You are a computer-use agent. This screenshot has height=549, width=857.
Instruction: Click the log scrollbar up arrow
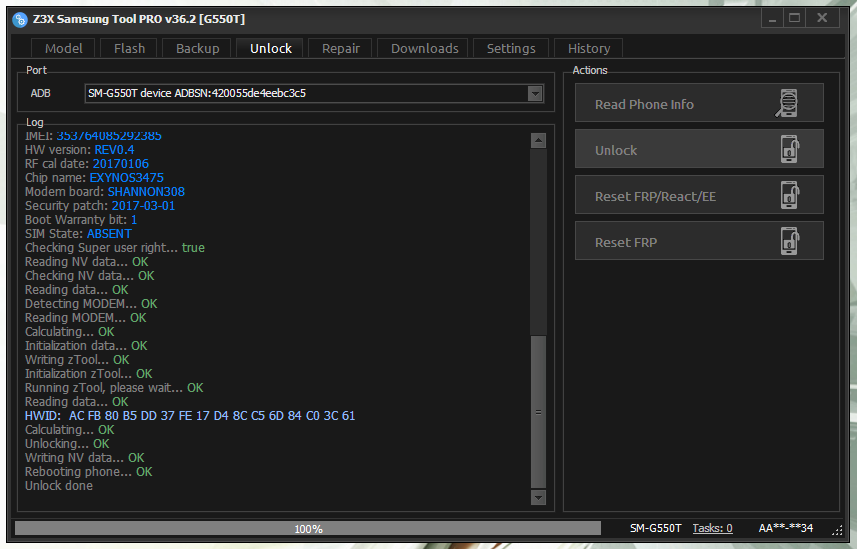(x=538, y=141)
